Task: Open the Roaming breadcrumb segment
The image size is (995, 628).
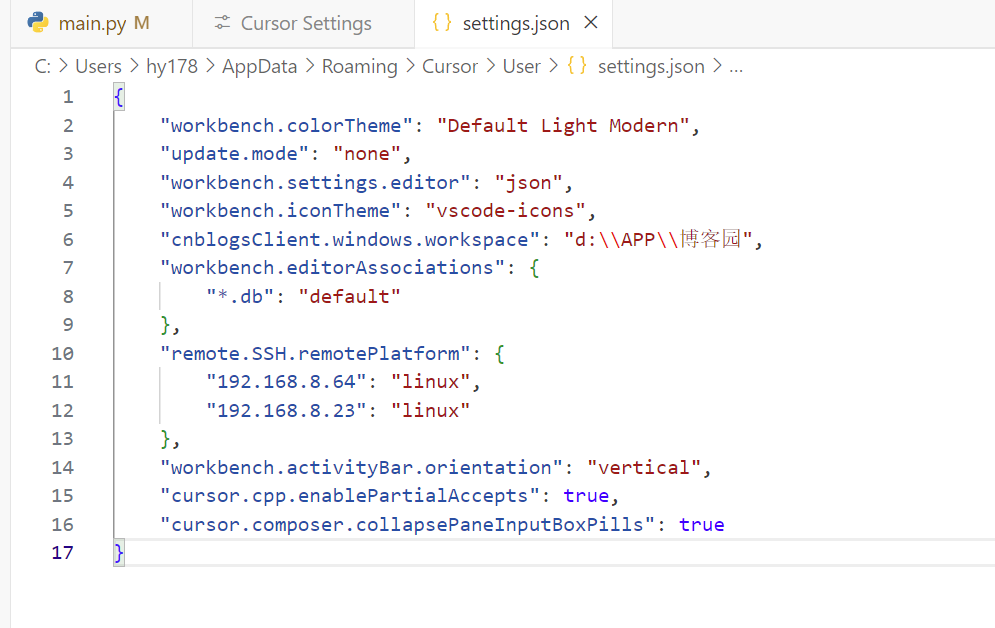Action: pyautogui.click(x=359, y=67)
